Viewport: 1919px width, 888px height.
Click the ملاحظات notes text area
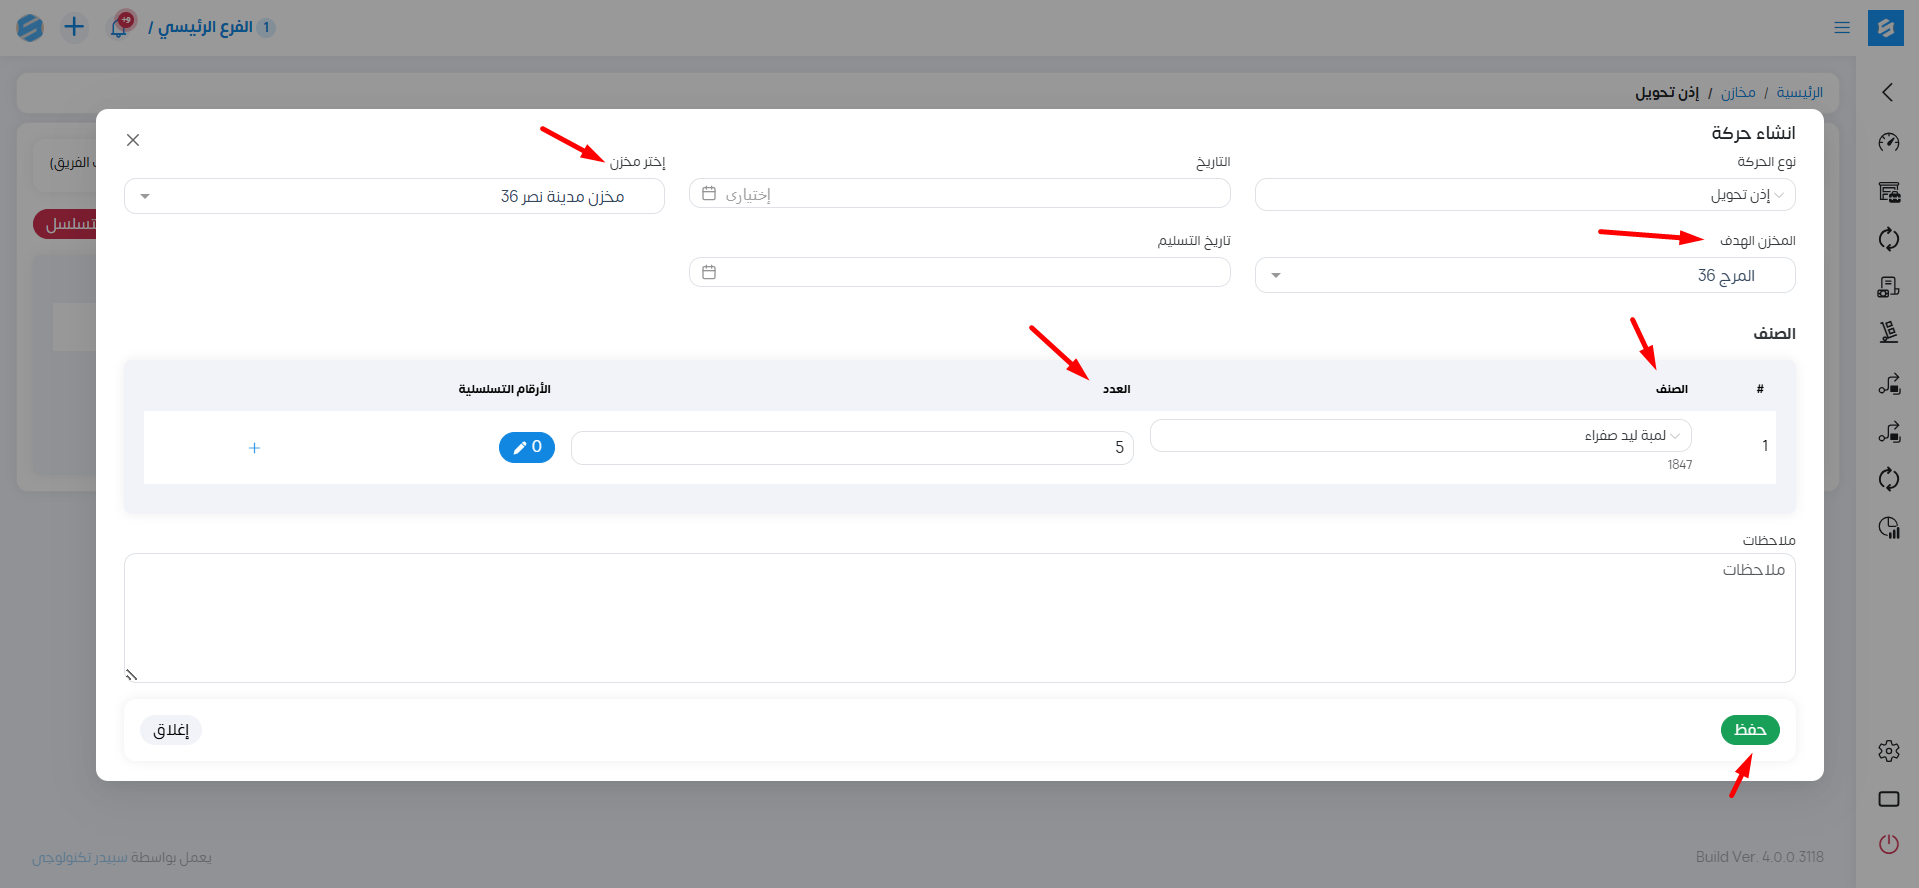[960, 618]
